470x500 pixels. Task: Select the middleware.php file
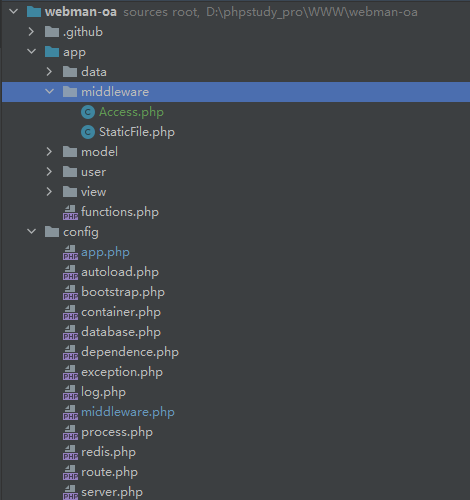pos(128,412)
